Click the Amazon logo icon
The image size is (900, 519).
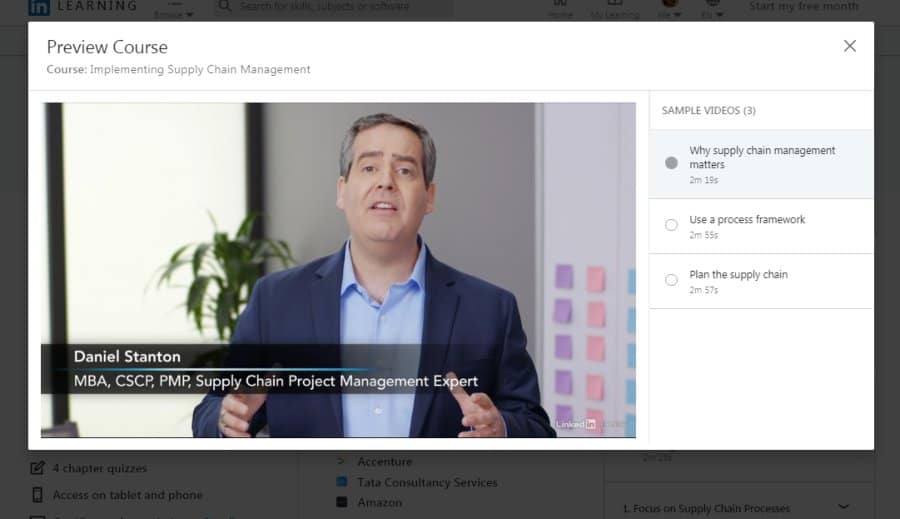tap(342, 502)
